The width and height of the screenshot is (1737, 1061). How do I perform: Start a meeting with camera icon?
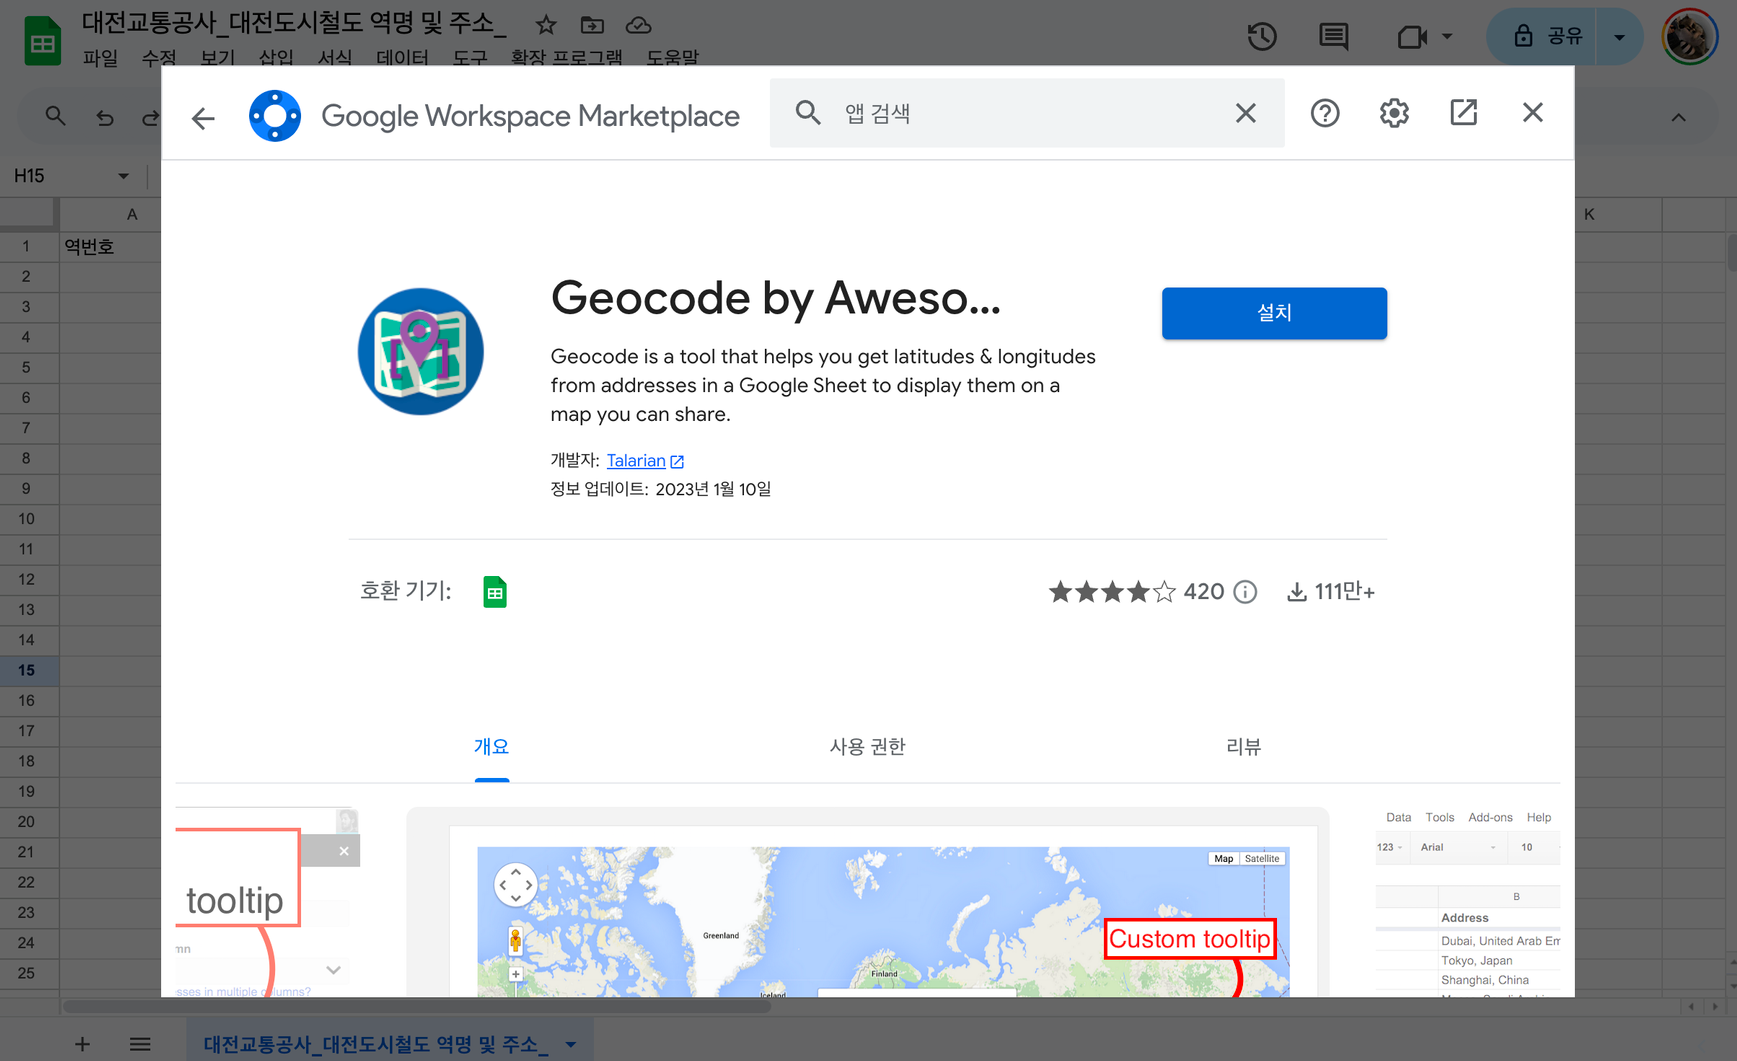[1411, 37]
